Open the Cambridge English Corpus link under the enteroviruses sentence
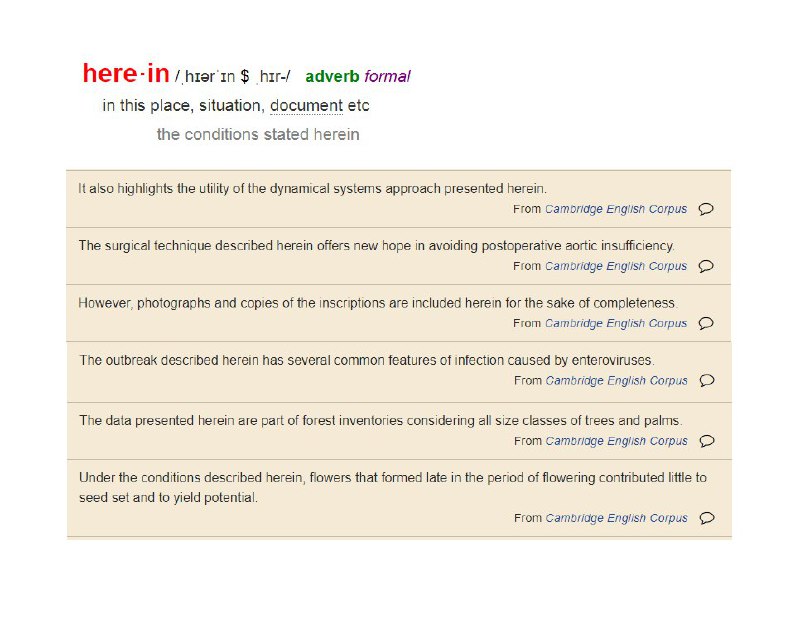This screenshot has width=800, height=619. pos(616,380)
